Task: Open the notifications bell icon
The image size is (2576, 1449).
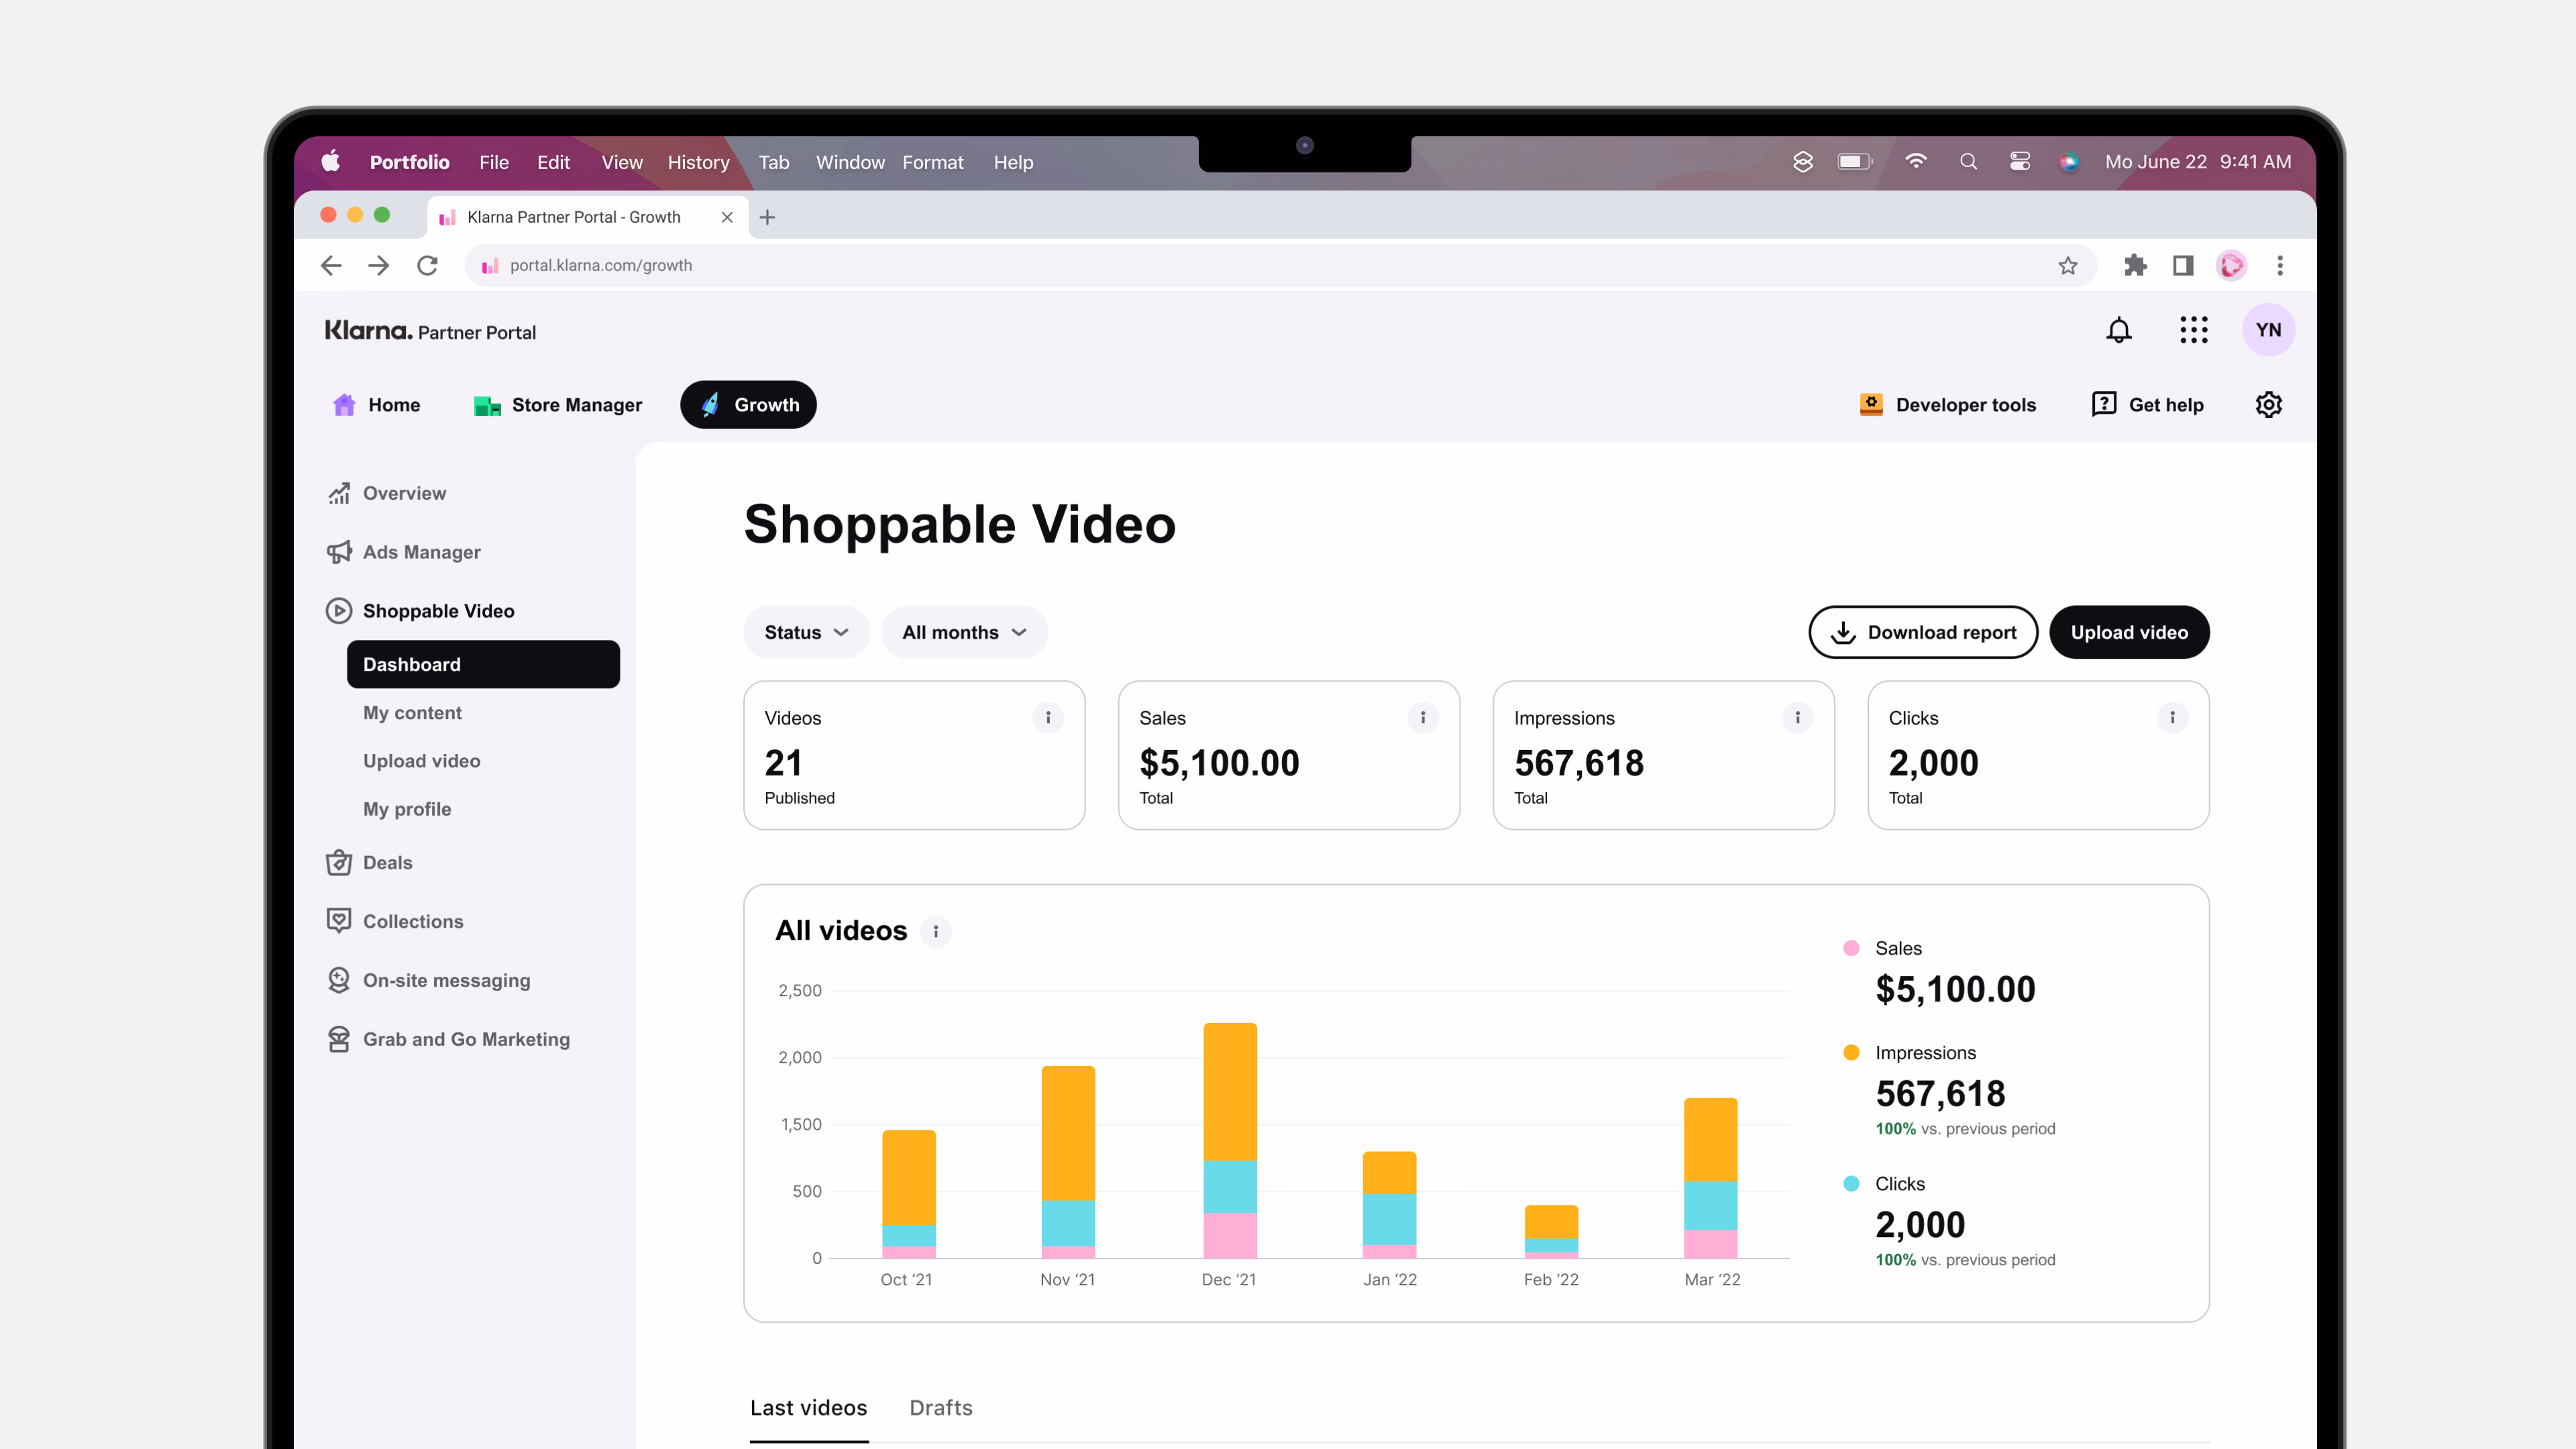Action: pos(2118,330)
